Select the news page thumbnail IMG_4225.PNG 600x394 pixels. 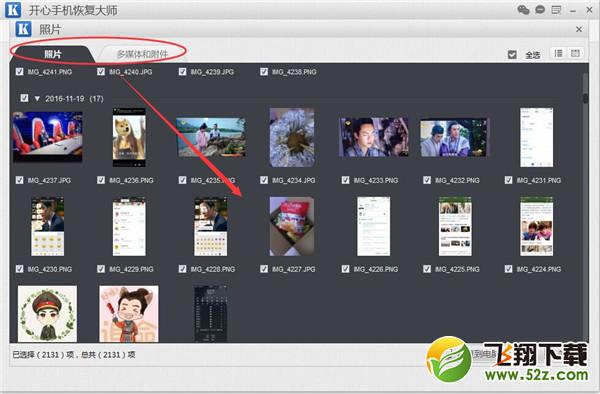(x=455, y=226)
